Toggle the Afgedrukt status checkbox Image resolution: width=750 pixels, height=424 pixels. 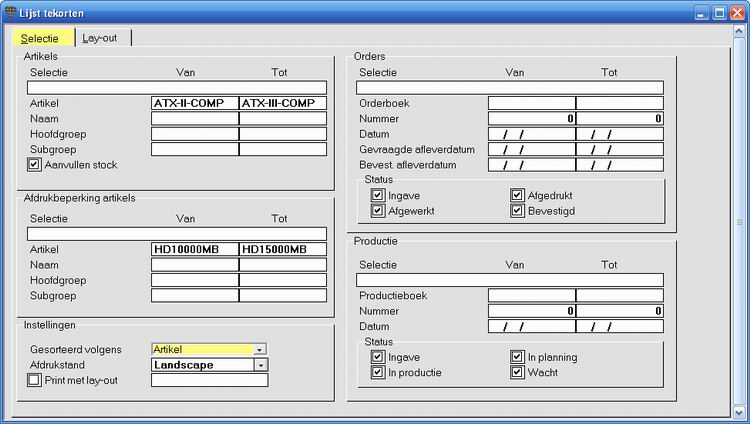tap(517, 195)
